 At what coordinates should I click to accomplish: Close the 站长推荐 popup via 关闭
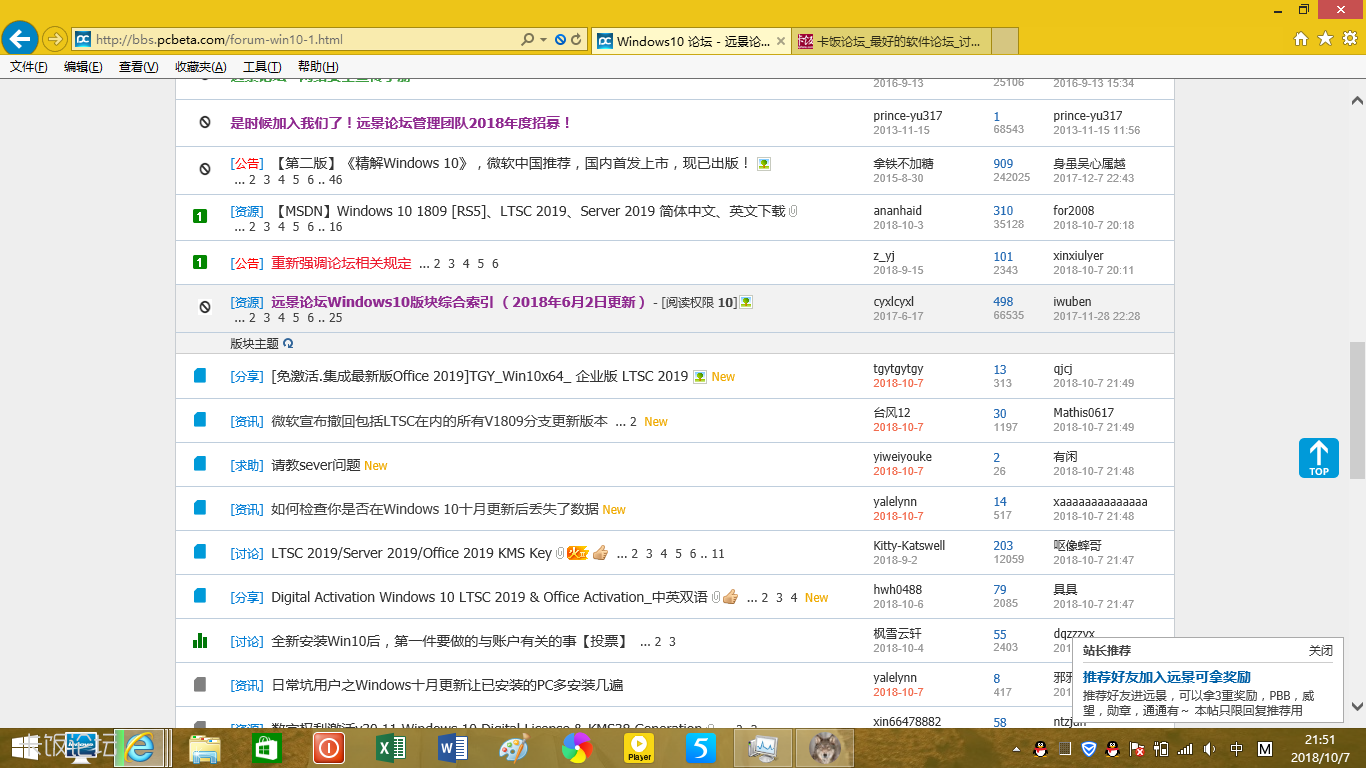[x=1321, y=651]
